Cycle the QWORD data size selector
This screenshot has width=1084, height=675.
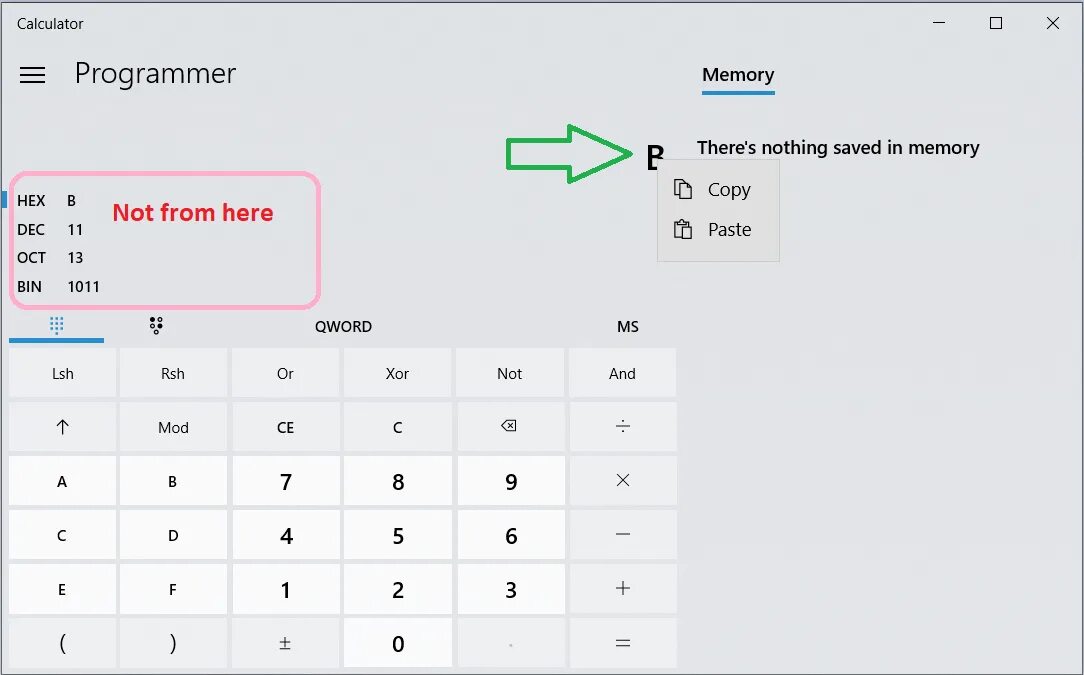pyautogui.click(x=344, y=326)
